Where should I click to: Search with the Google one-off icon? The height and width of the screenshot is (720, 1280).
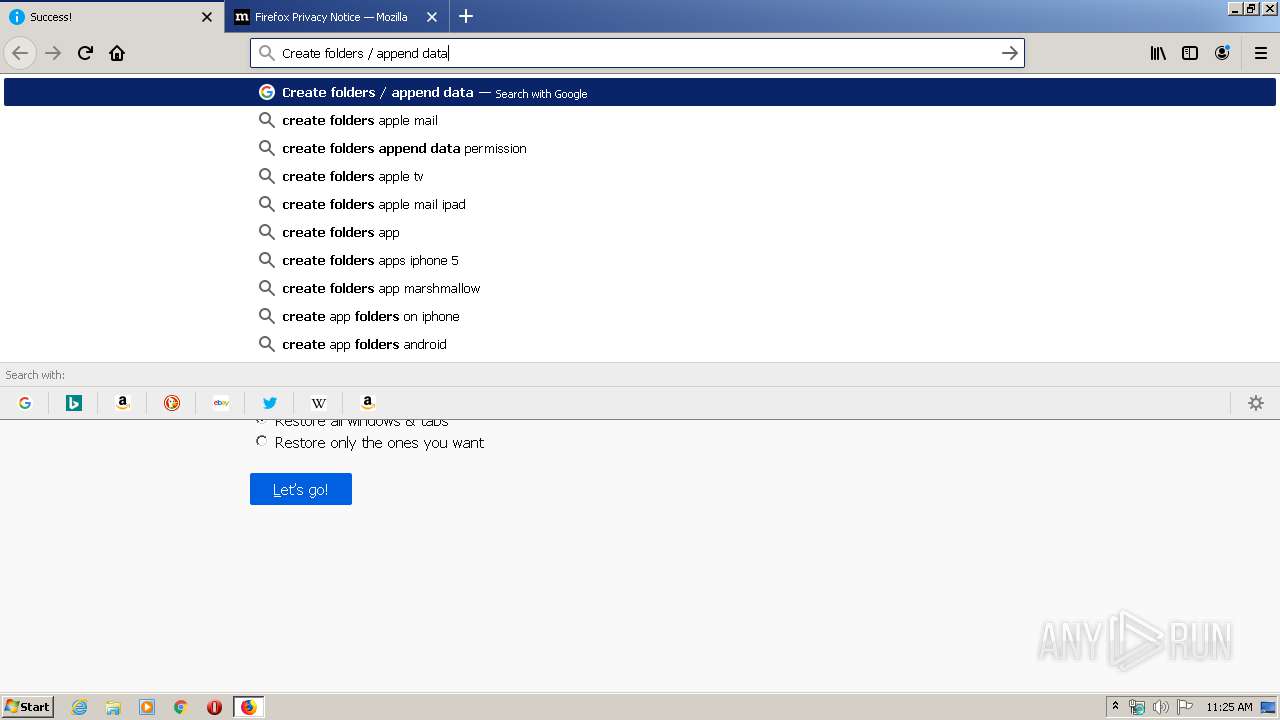[x=25, y=403]
